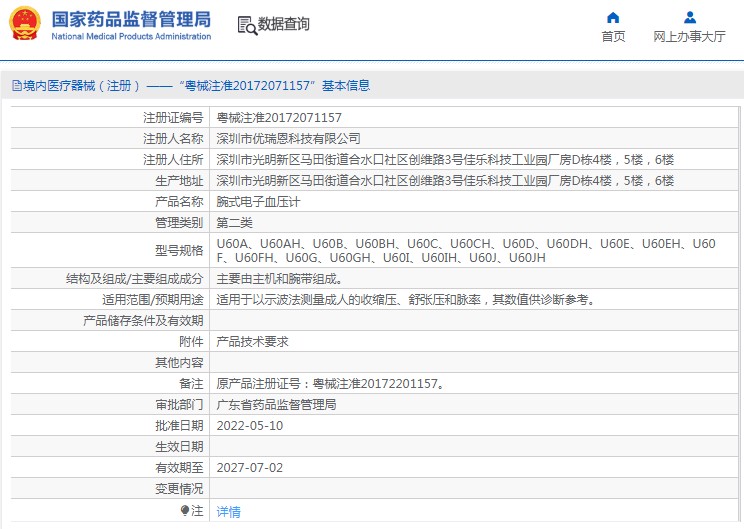Viewport: 744px width, 529px height.
Task: Select expiry date 2027-07-02
Action: point(250,468)
